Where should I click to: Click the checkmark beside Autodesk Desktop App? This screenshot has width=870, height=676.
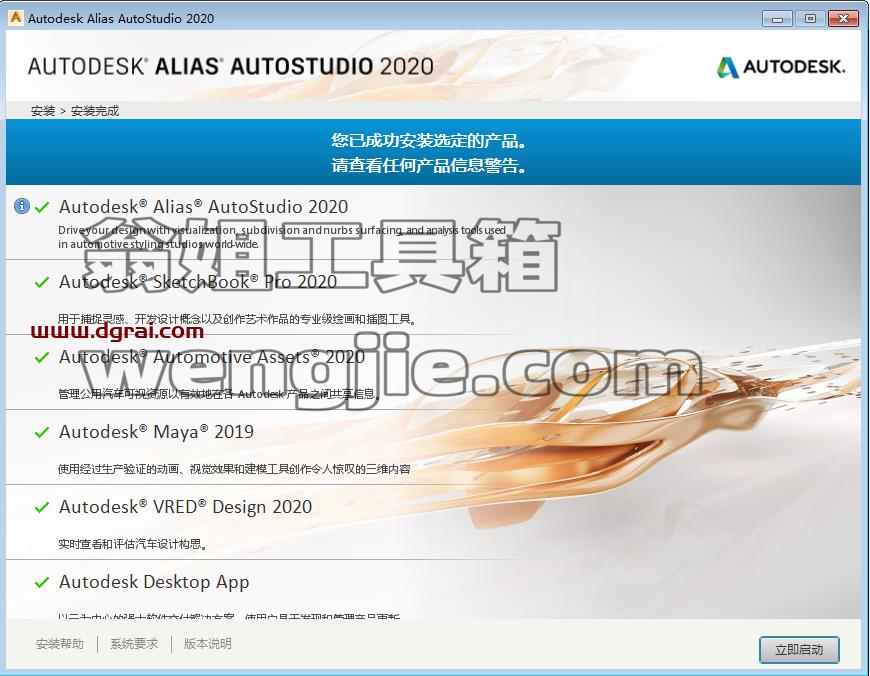[x=42, y=582]
